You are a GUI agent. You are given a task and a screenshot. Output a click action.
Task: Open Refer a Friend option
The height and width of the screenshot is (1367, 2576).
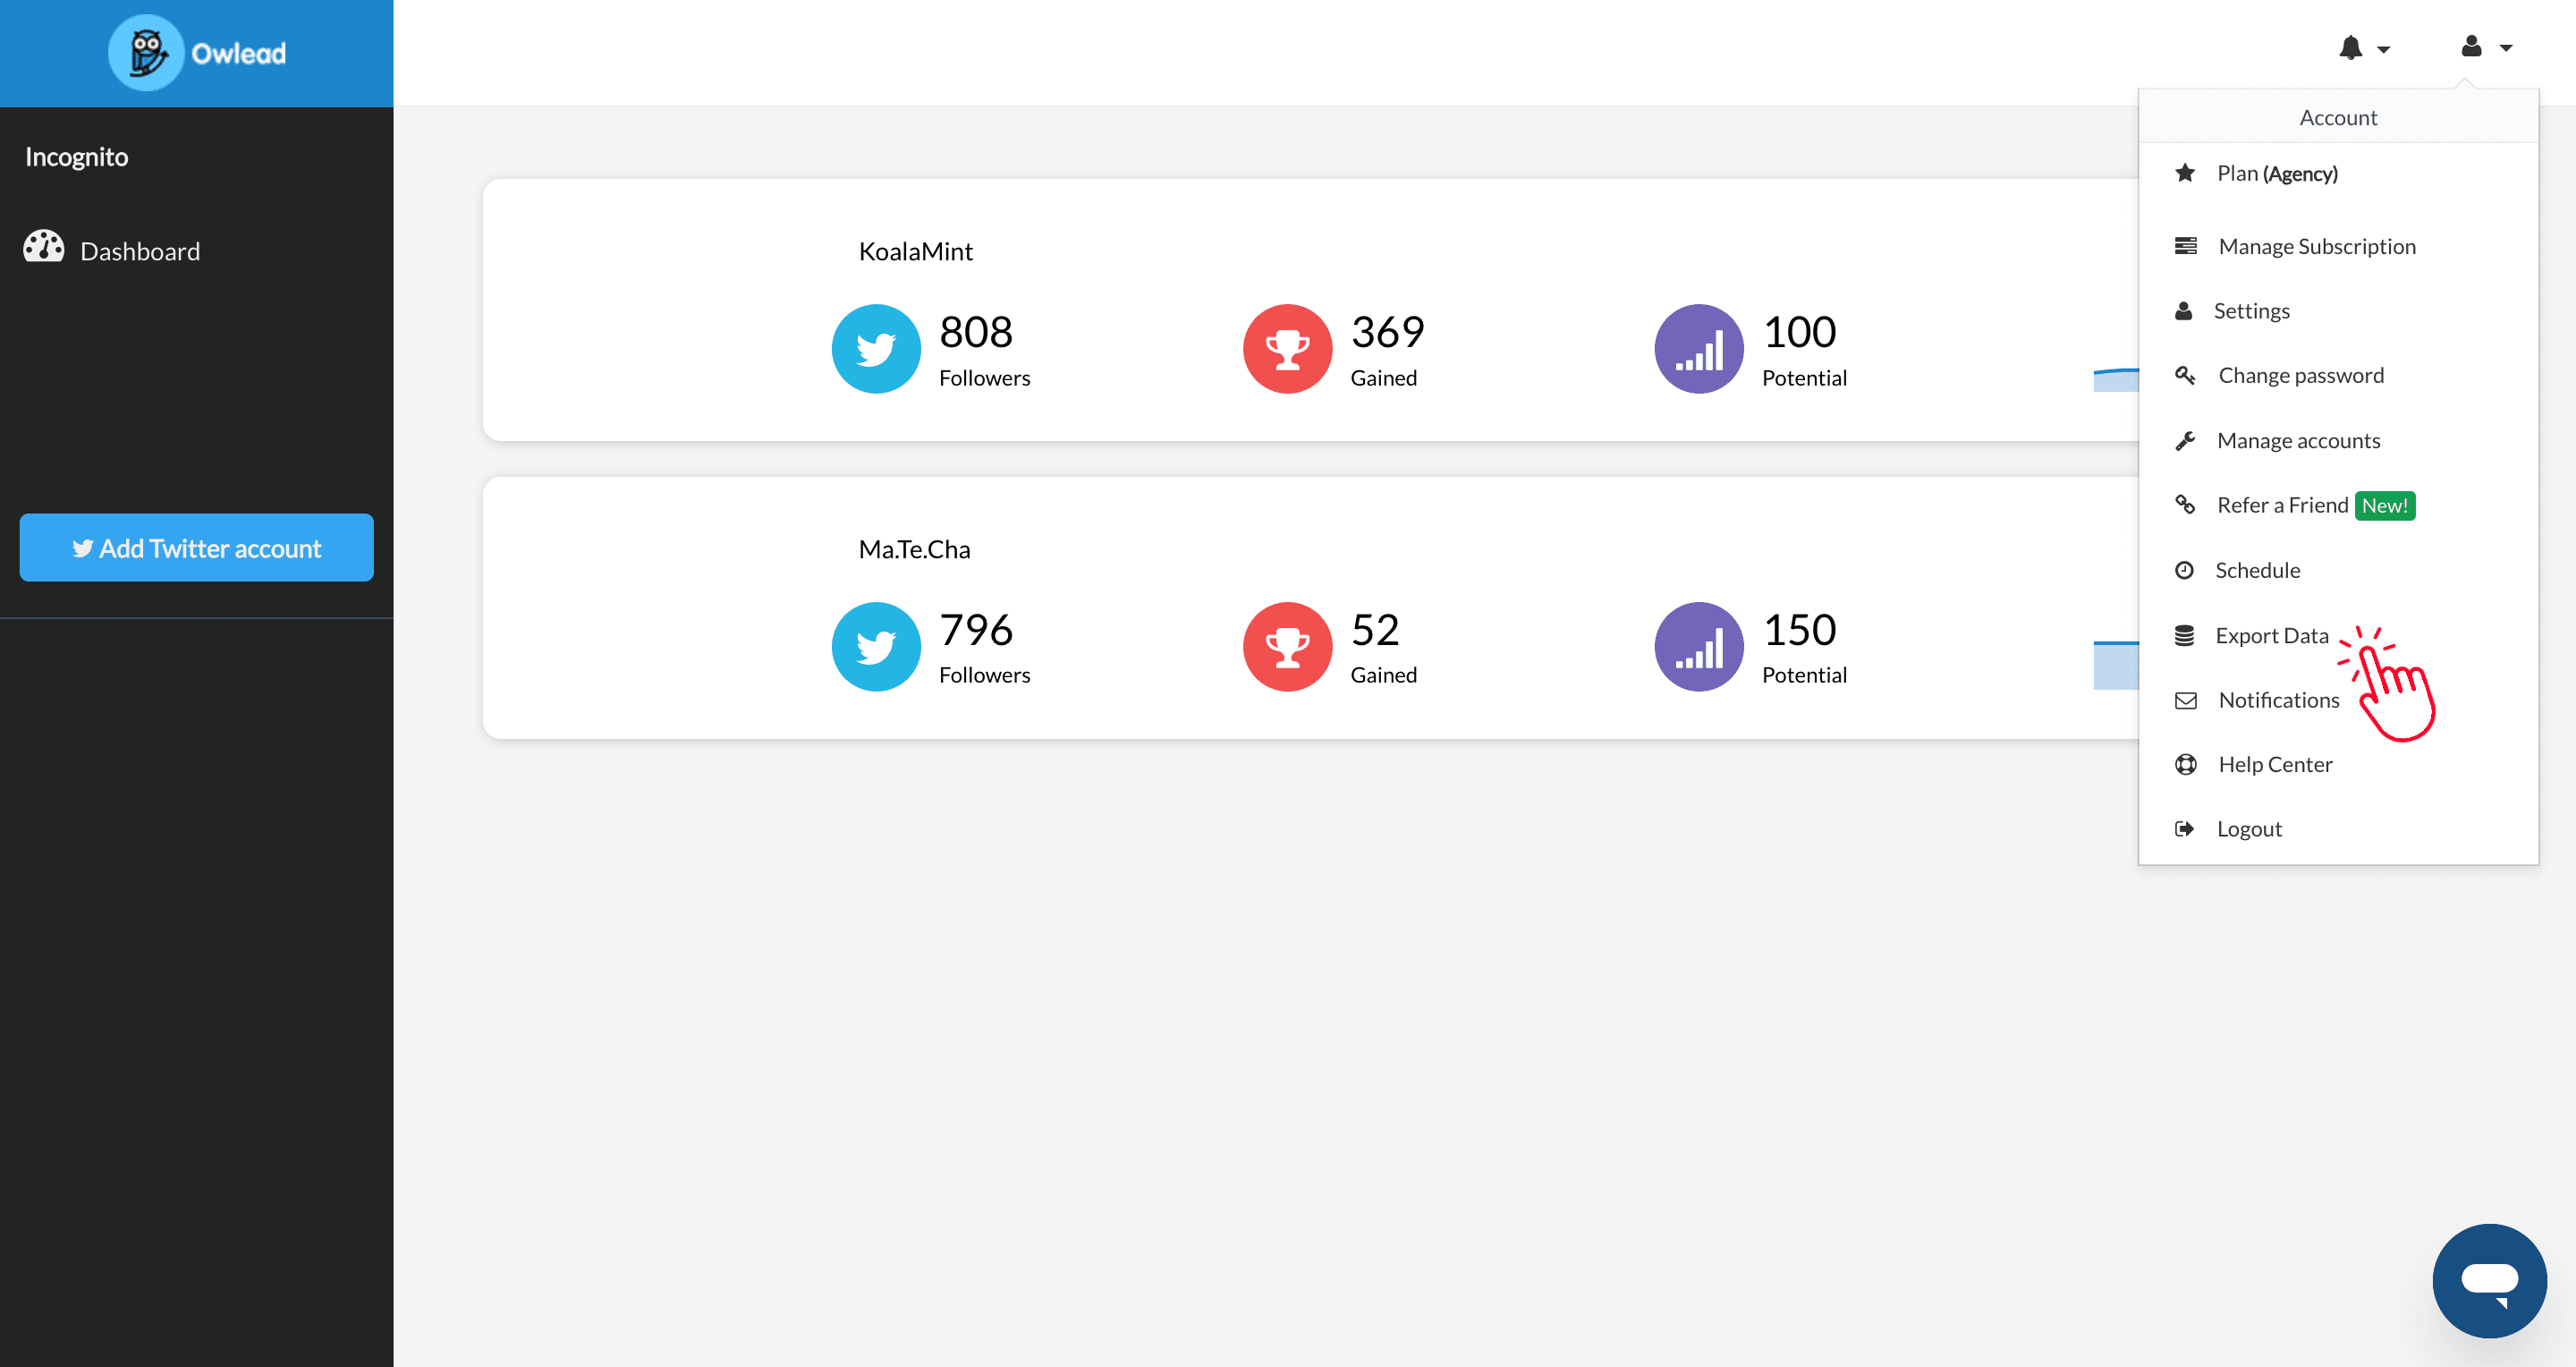click(x=2281, y=505)
